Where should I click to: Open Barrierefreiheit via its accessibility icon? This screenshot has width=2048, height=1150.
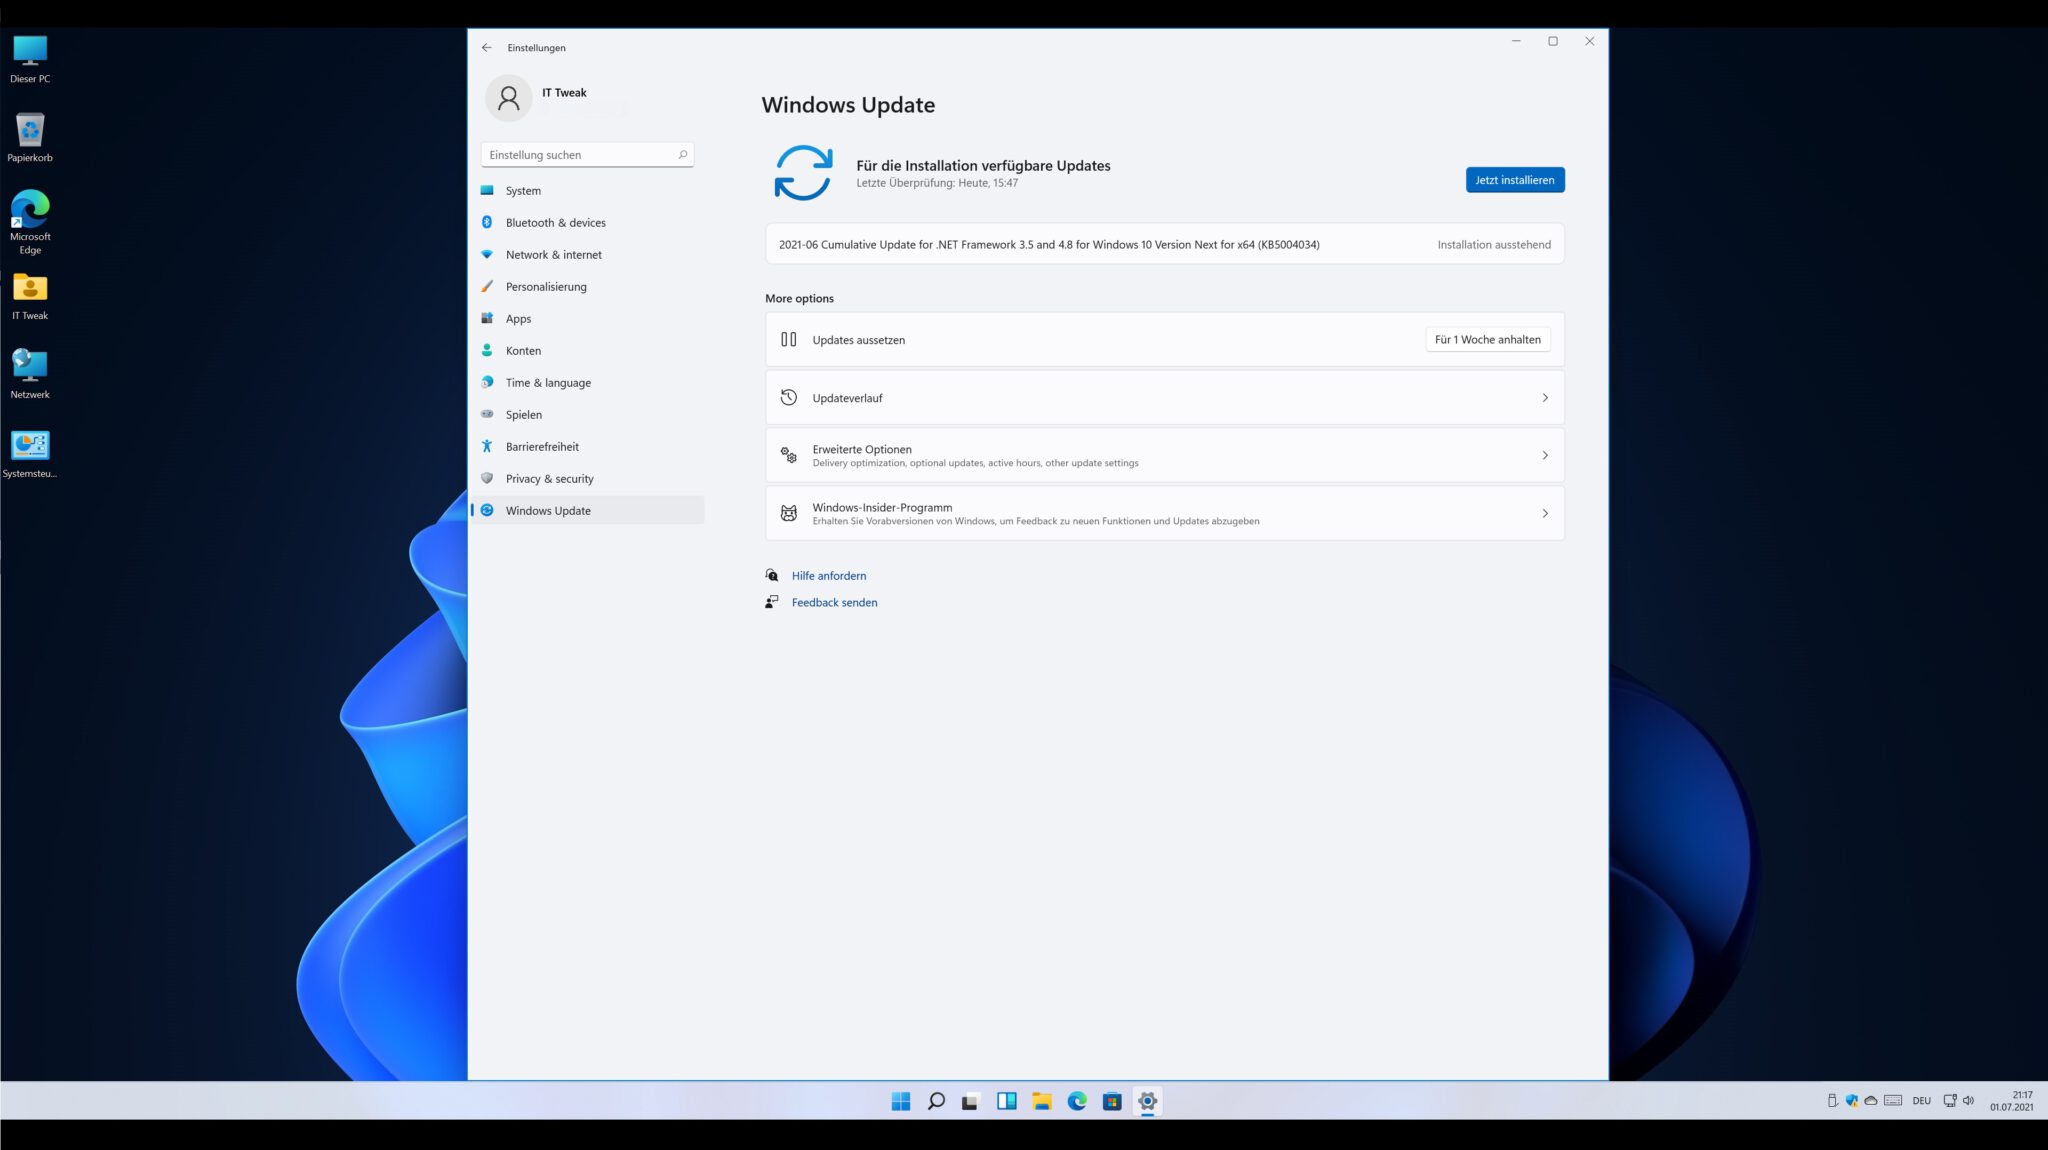pos(487,446)
